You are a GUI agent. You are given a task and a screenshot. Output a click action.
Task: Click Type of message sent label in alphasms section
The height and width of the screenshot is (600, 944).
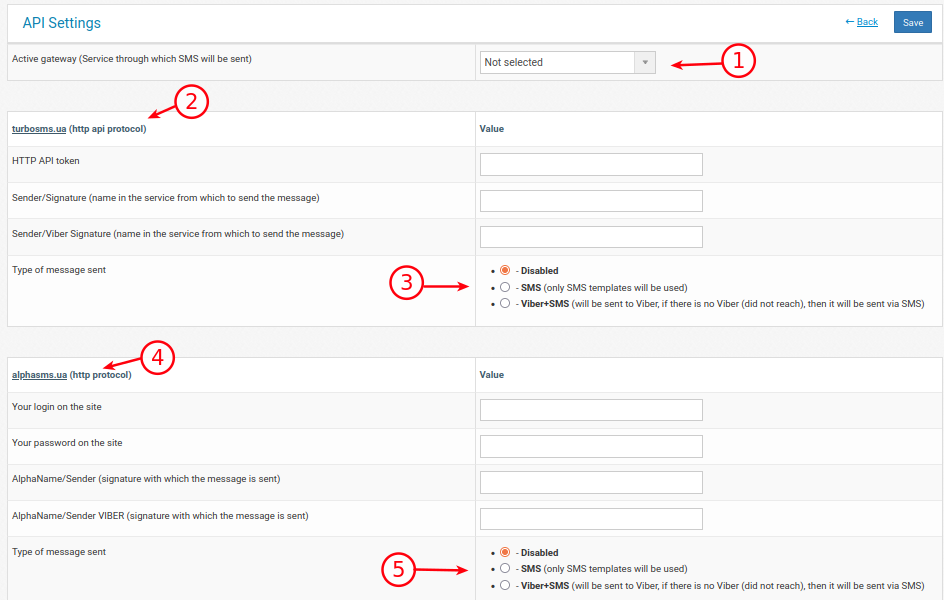tap(59, 552)
